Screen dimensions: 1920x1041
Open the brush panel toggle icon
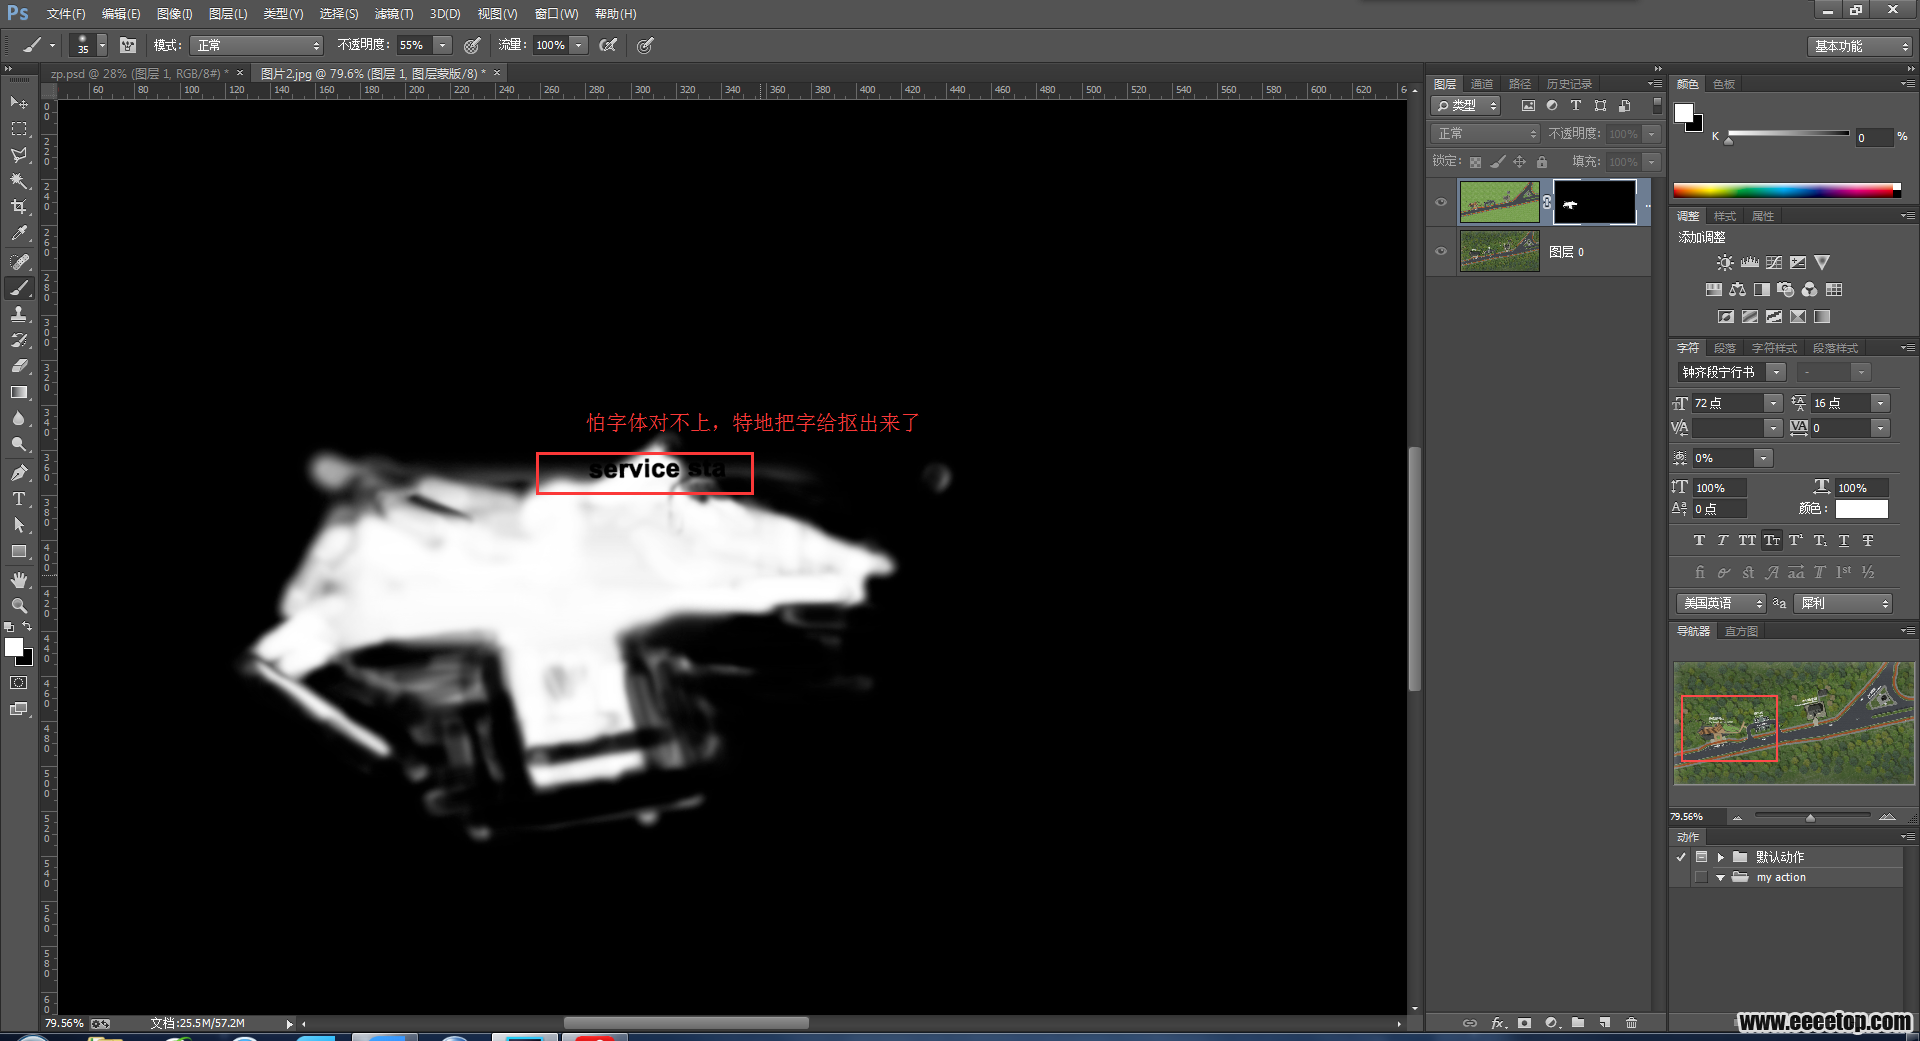(128, 45)
